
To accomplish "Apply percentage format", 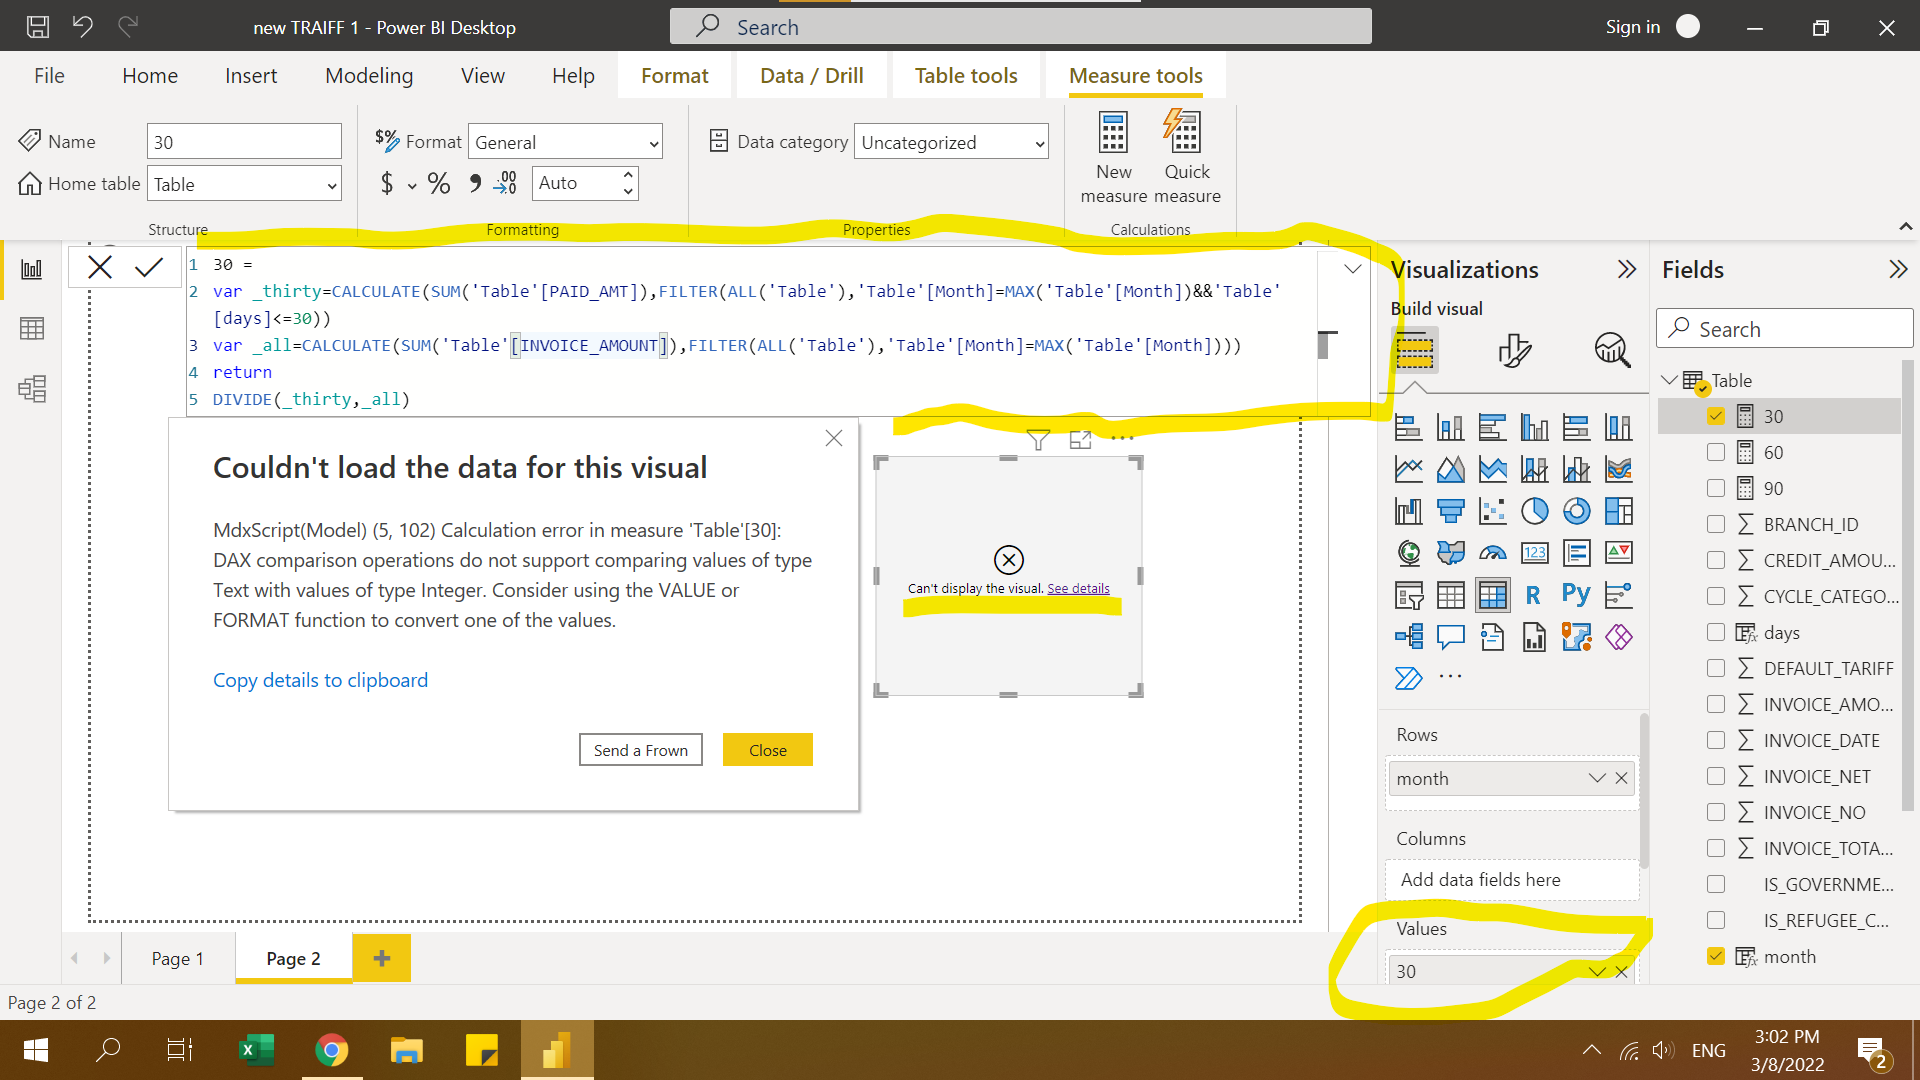I will tap(439, 184).
